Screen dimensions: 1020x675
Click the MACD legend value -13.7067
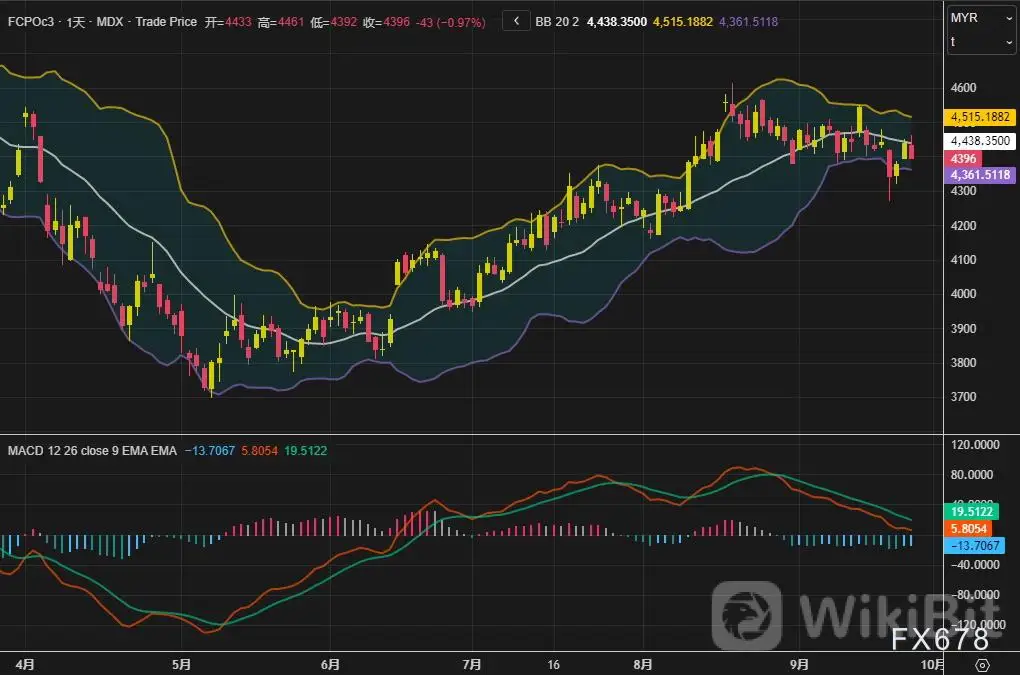tap(209, 451)
